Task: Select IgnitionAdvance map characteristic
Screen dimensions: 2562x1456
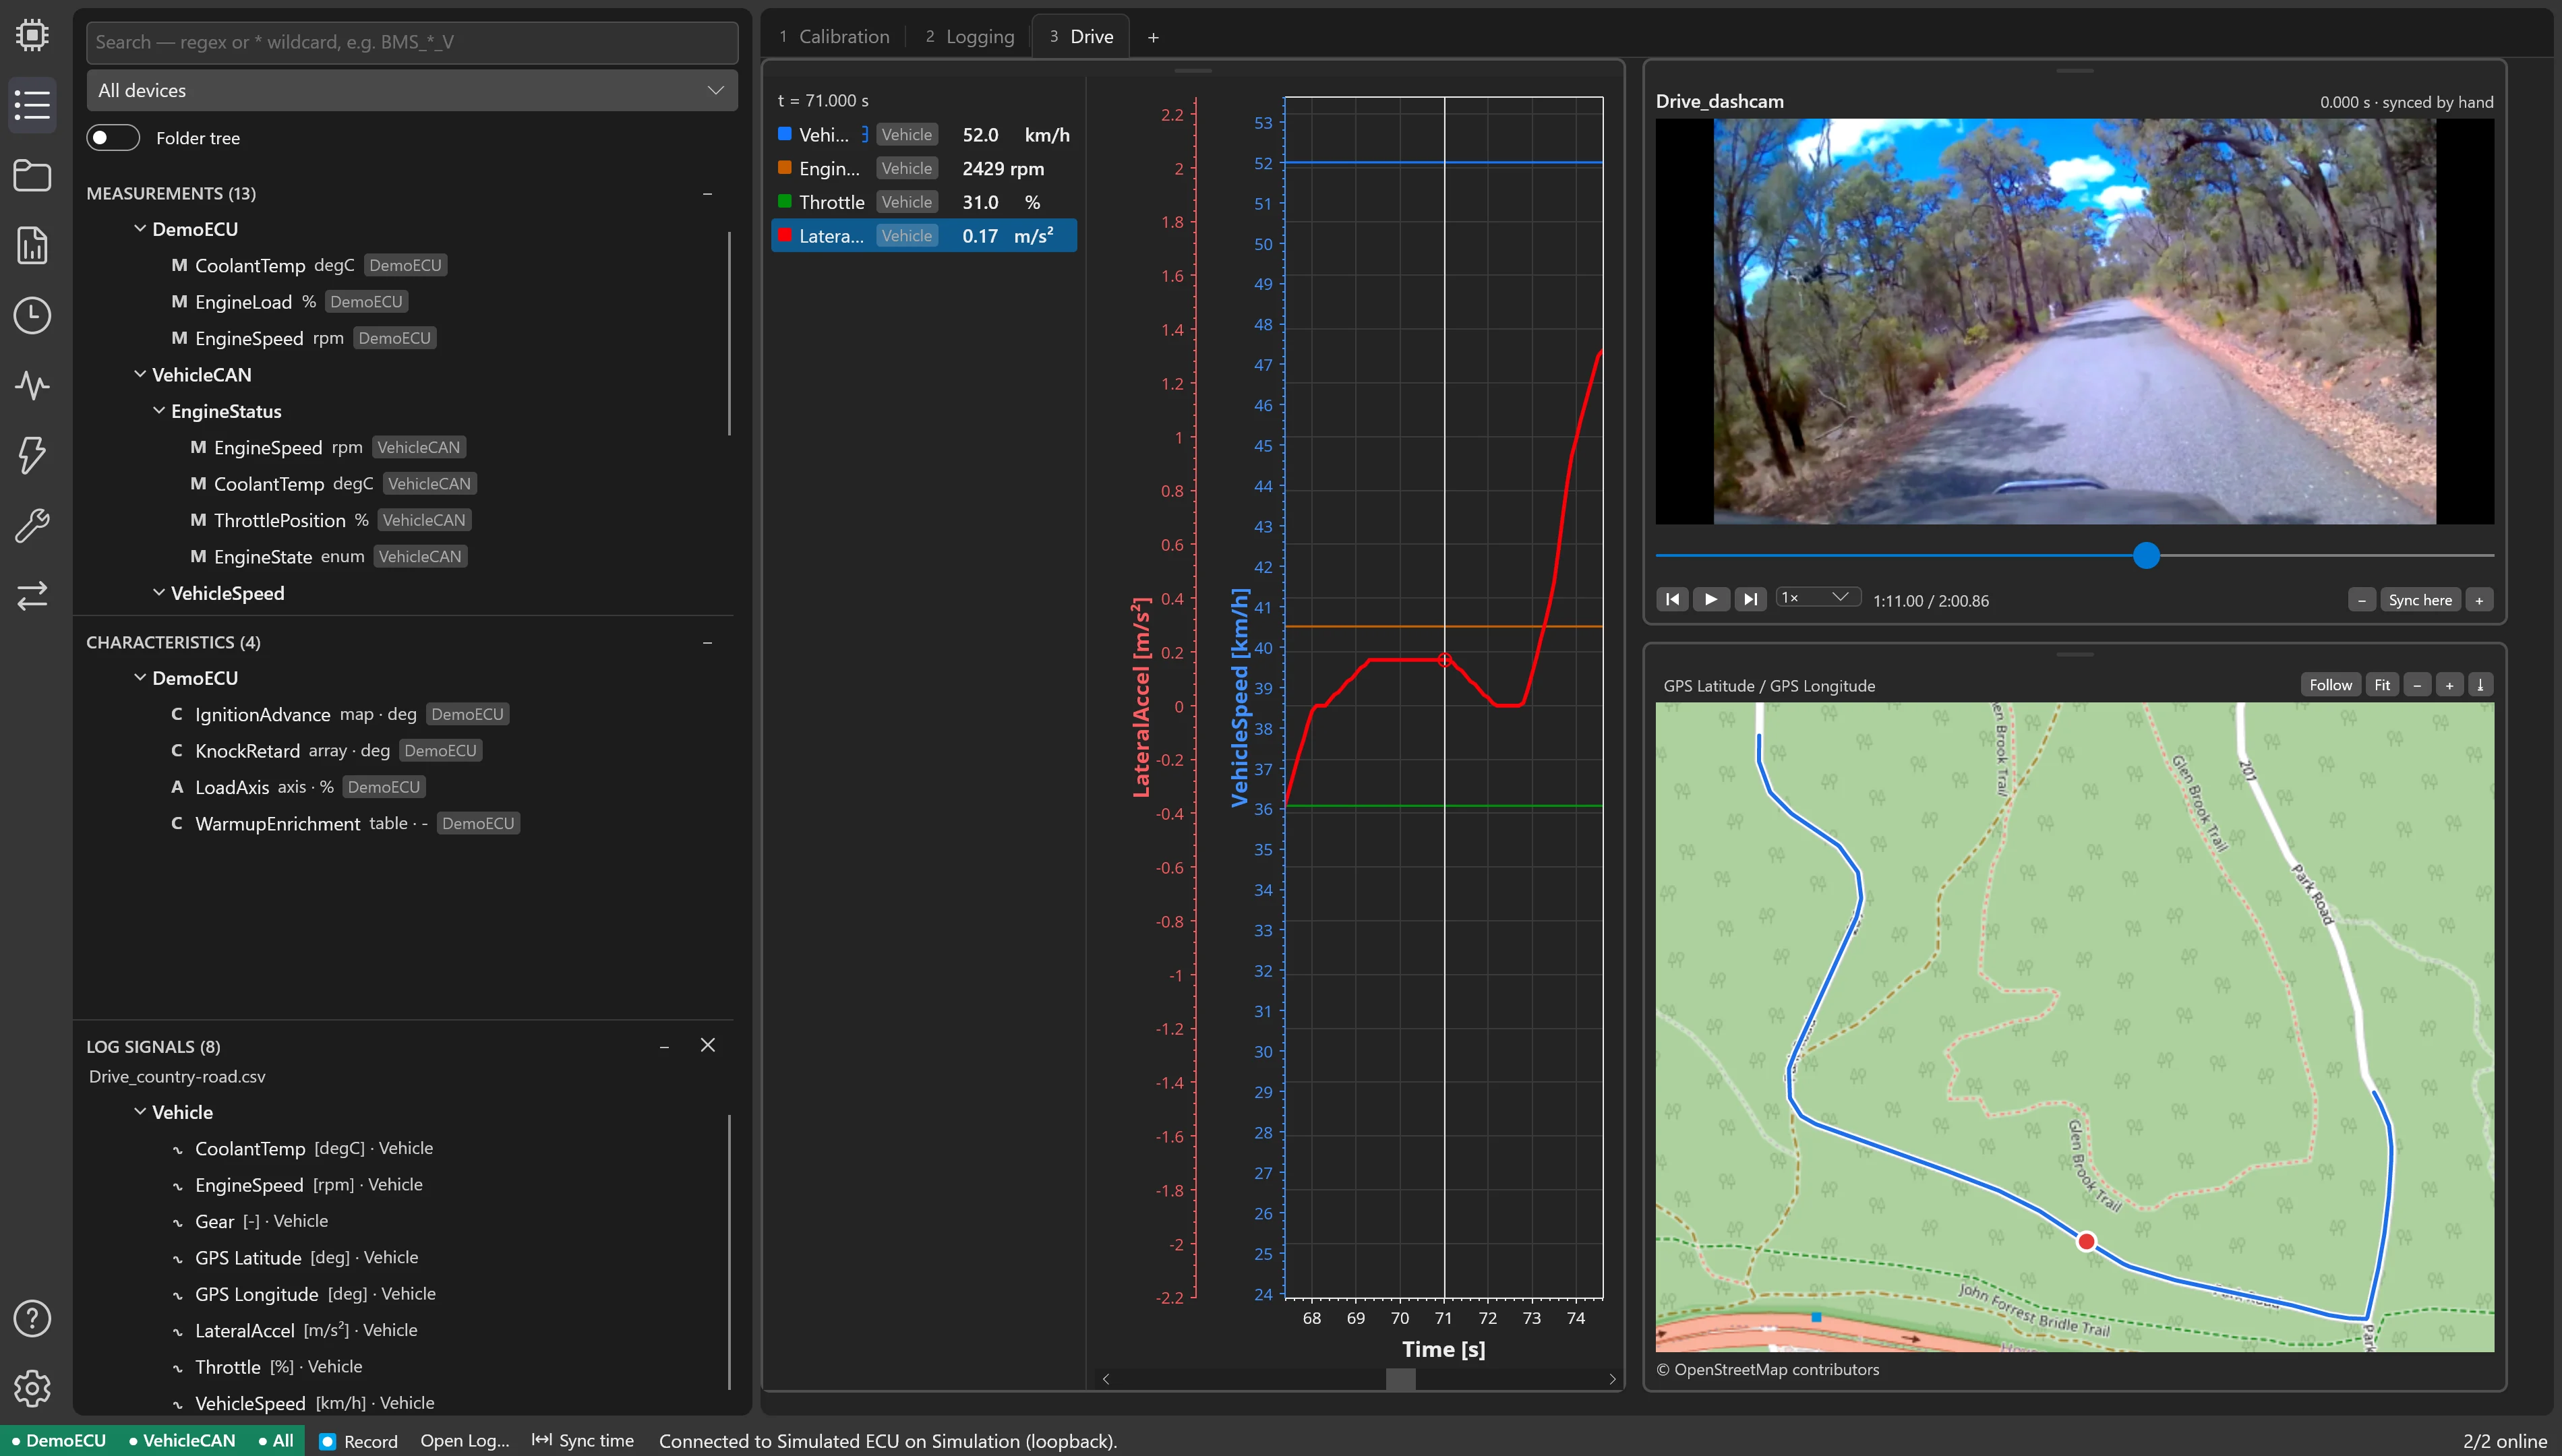Action: (x=340, y=714)
